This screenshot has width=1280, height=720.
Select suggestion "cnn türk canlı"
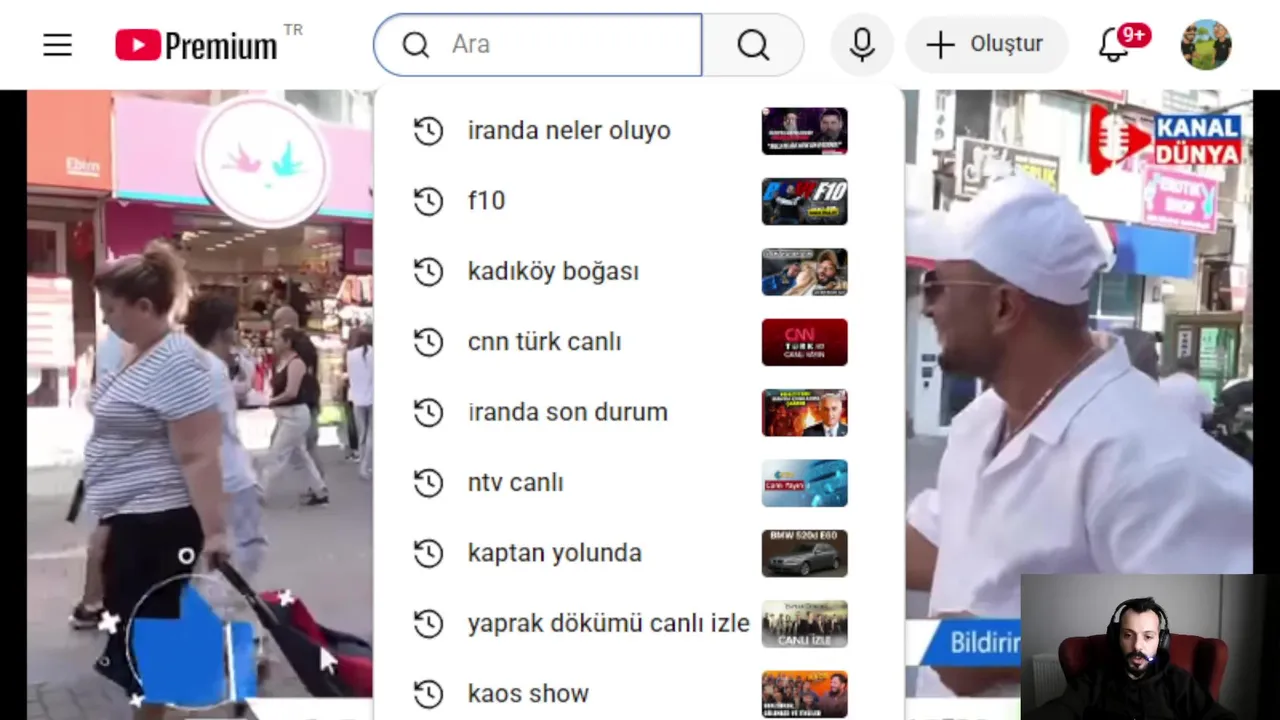(638, 342)
